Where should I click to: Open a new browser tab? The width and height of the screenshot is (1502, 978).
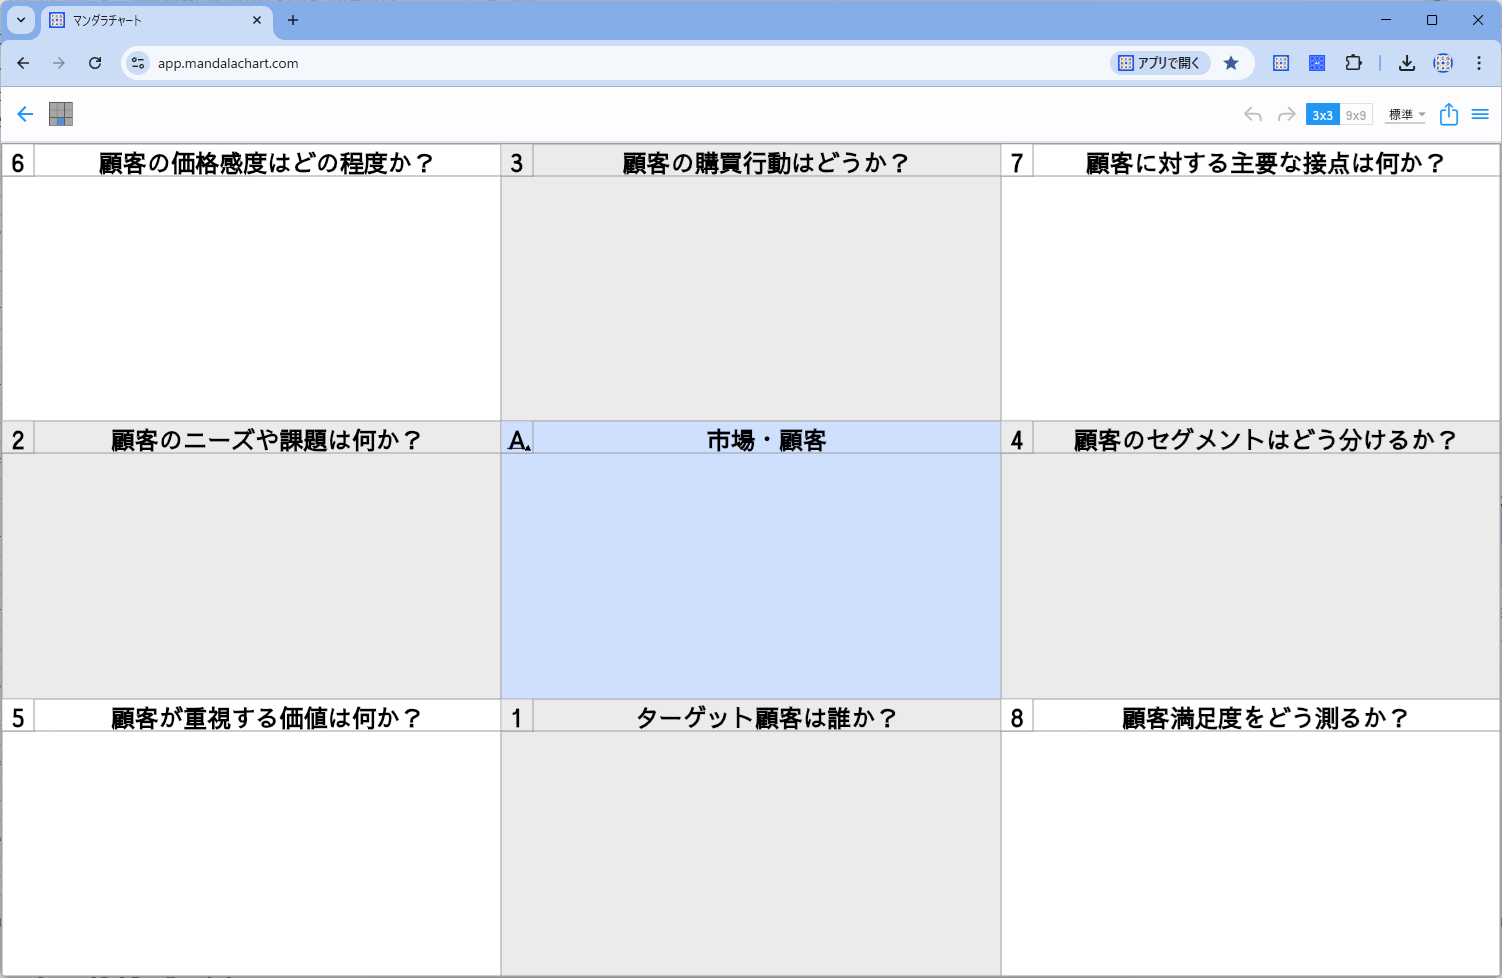pos(293,20)
